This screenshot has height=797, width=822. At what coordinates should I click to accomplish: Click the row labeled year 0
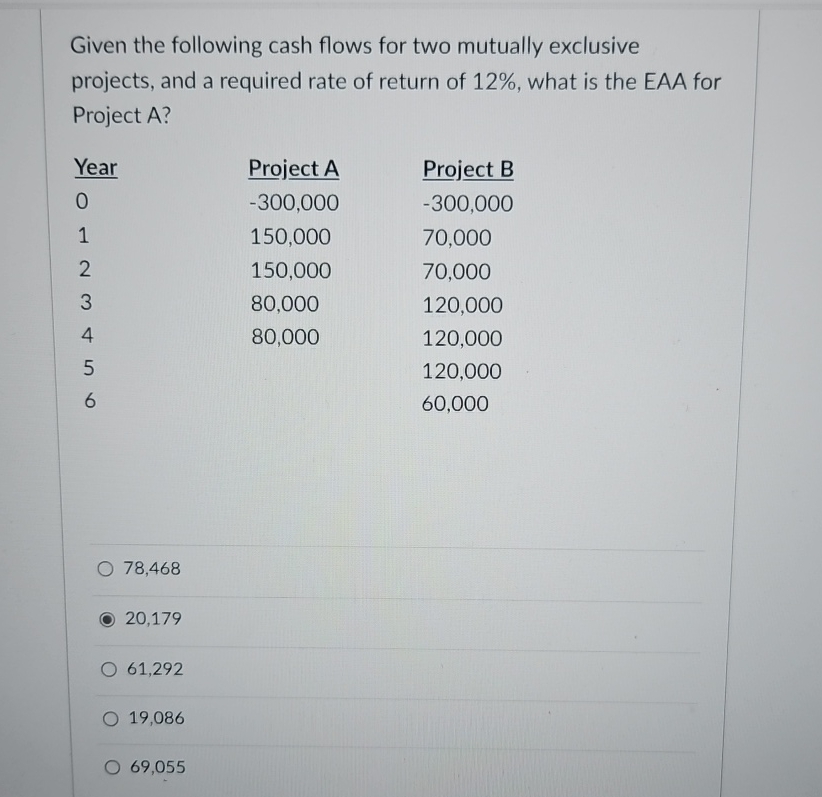point(84,202)
